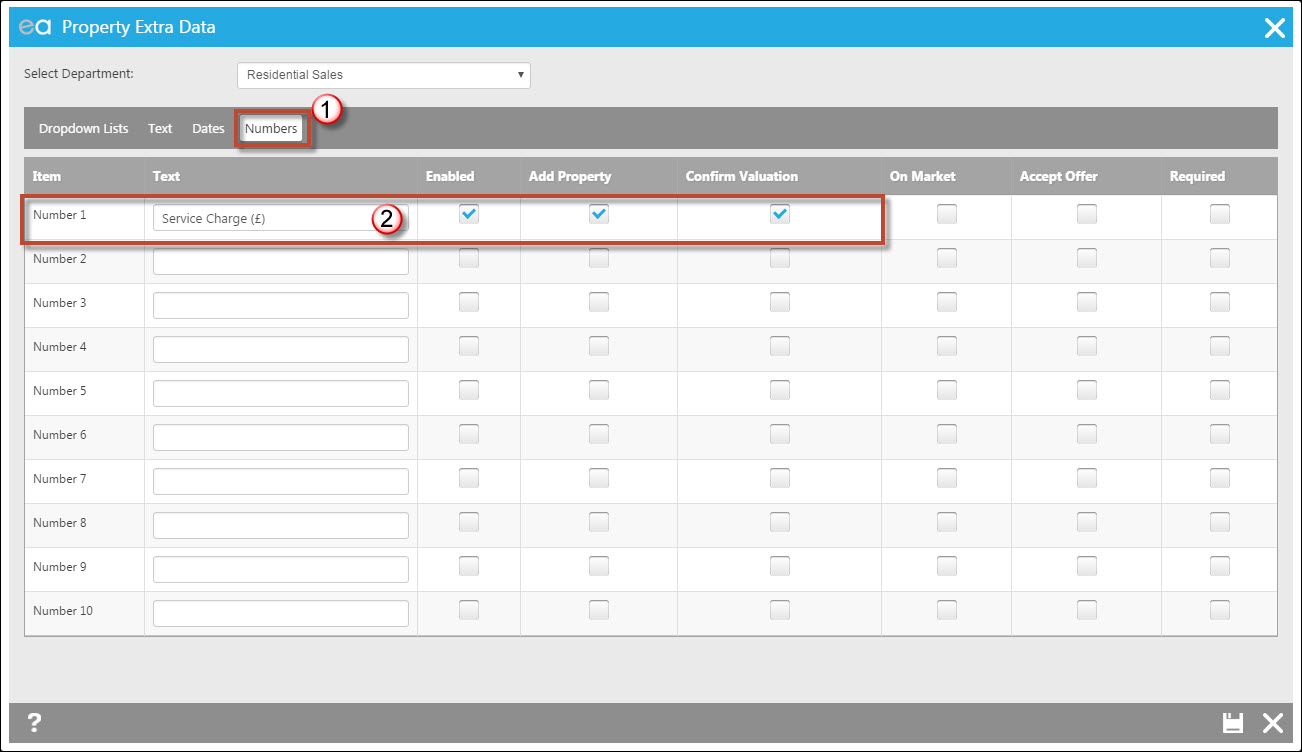
Task: Check Required for Number 7
Action: [1220, 478]
